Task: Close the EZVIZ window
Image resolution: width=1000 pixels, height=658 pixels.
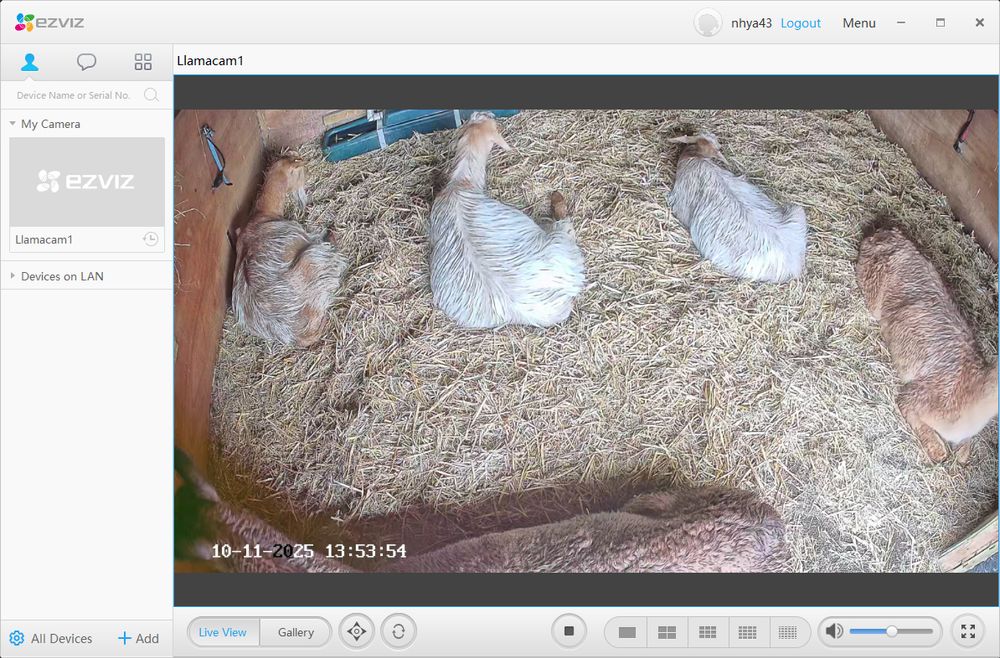Action: pos(980,22)
